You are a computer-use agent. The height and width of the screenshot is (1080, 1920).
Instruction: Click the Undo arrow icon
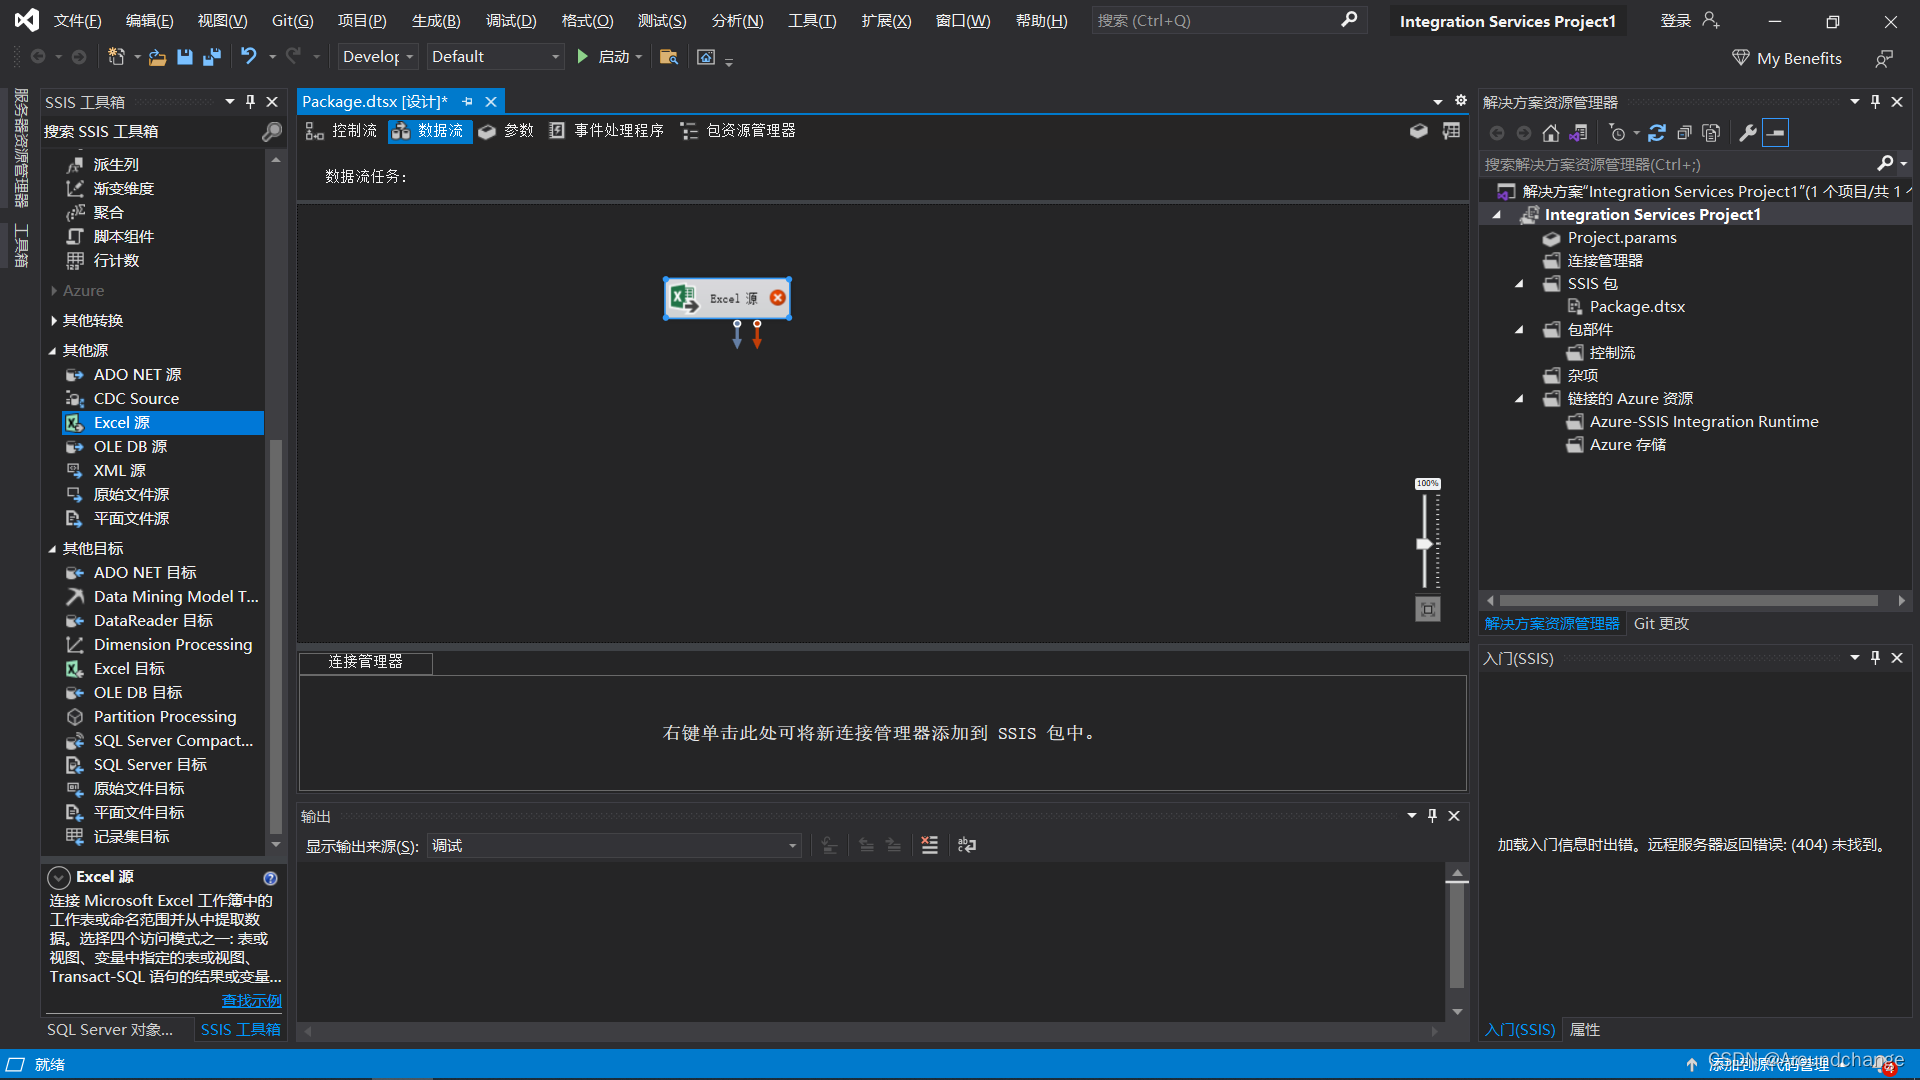pyautogui.click(x=248, y=57)
